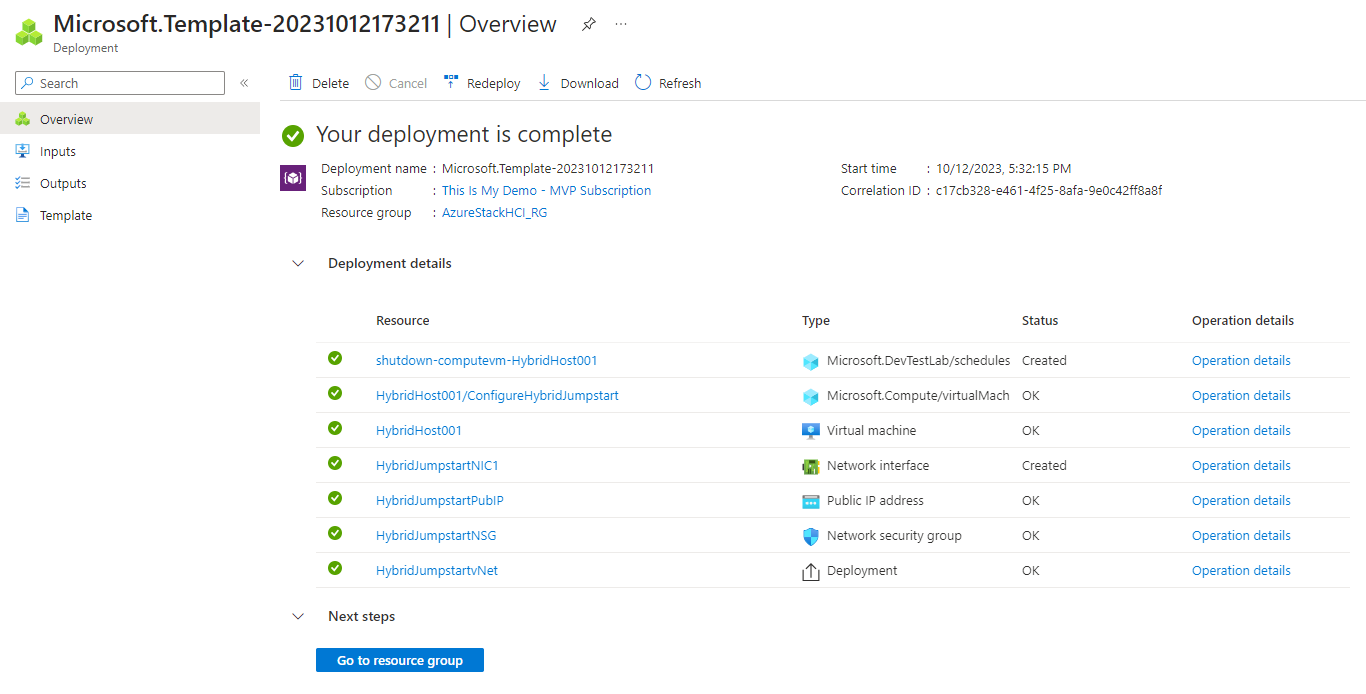Open This Is My Demo subscription link

click(x=546, y=191)
